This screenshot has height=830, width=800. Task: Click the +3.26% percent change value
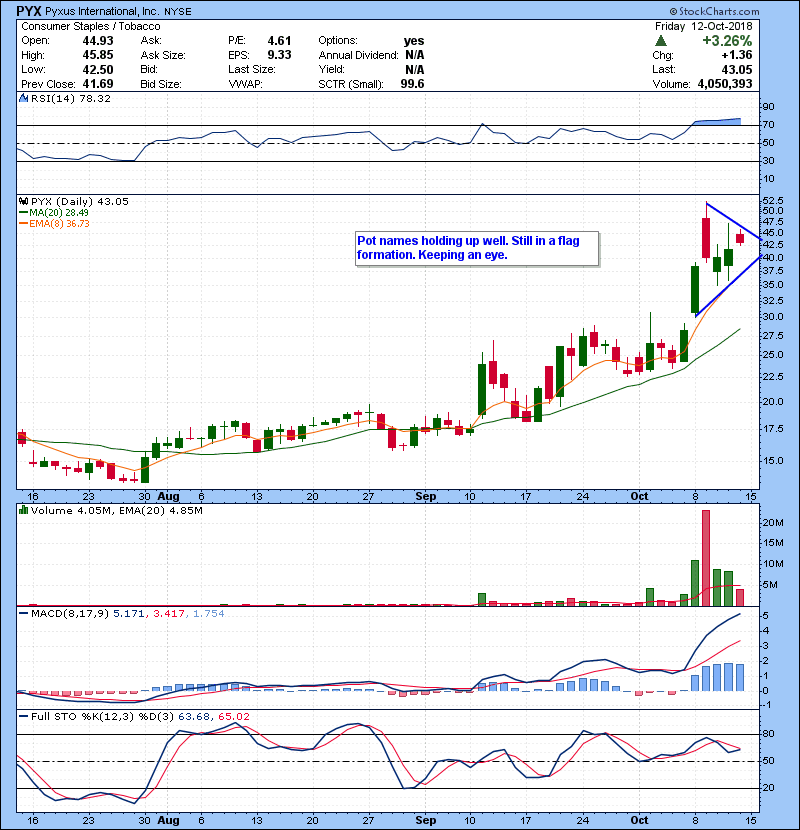click(727, 41)
